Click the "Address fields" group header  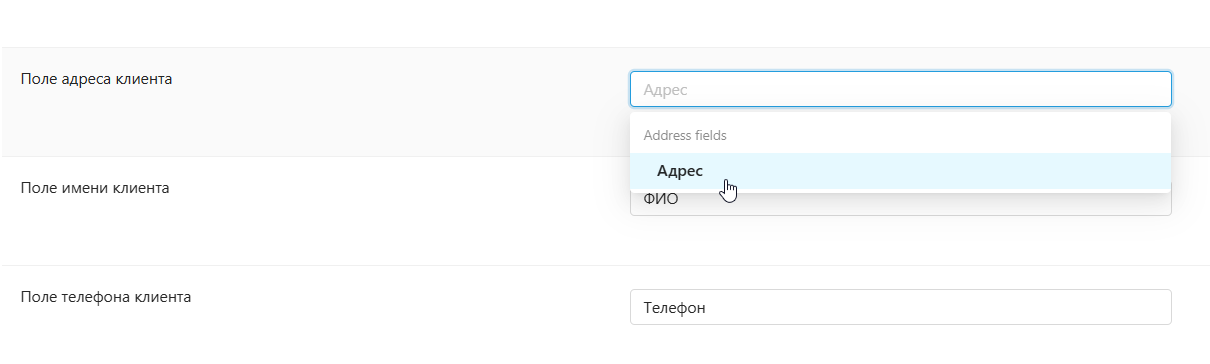pos(685,134)
